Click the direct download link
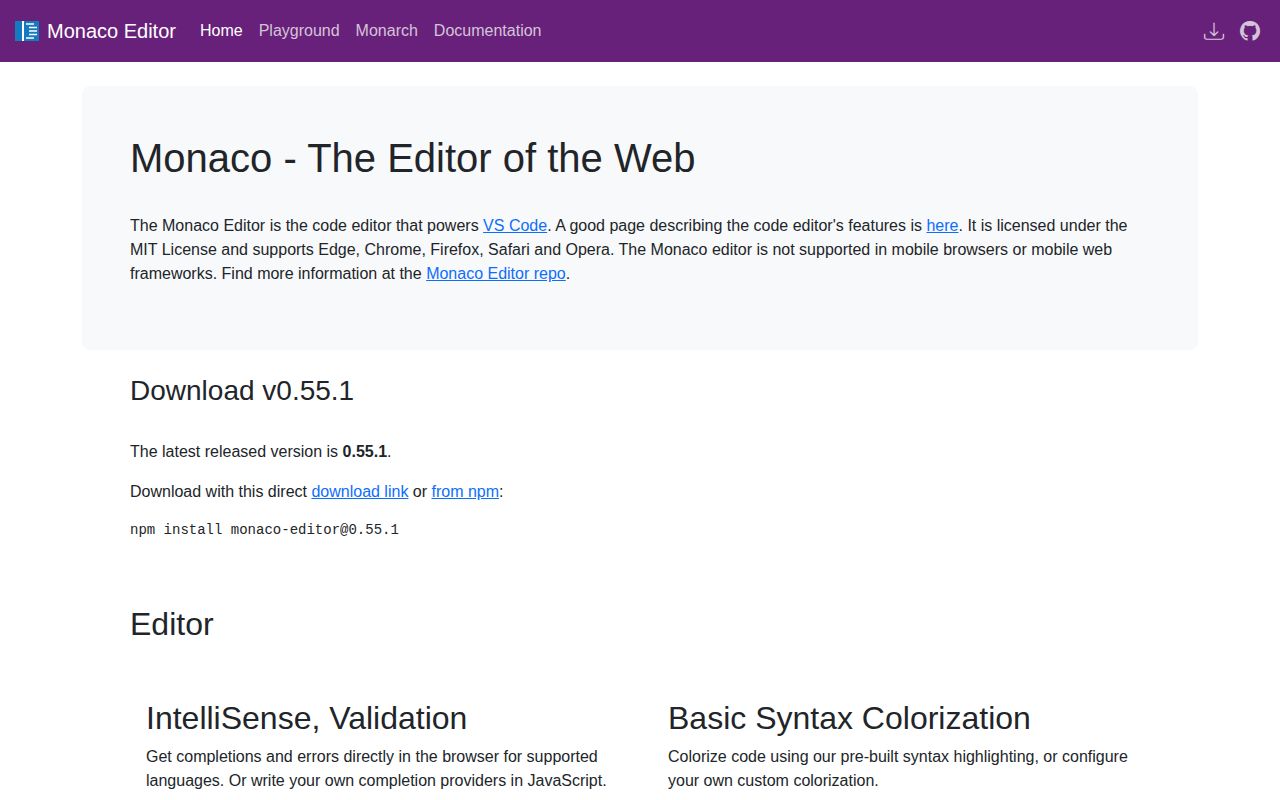The height and width of the screenshot is (800, 1280). pos(360,492)
